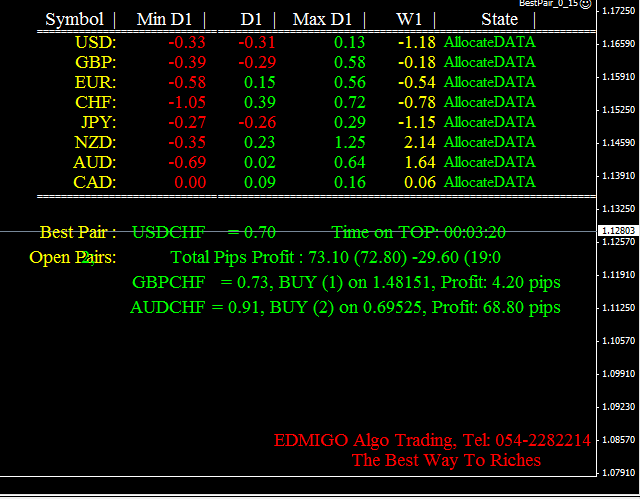This screenshot has height=499, width=640.
Task: Select the State column header
Action: click(500, 19)
